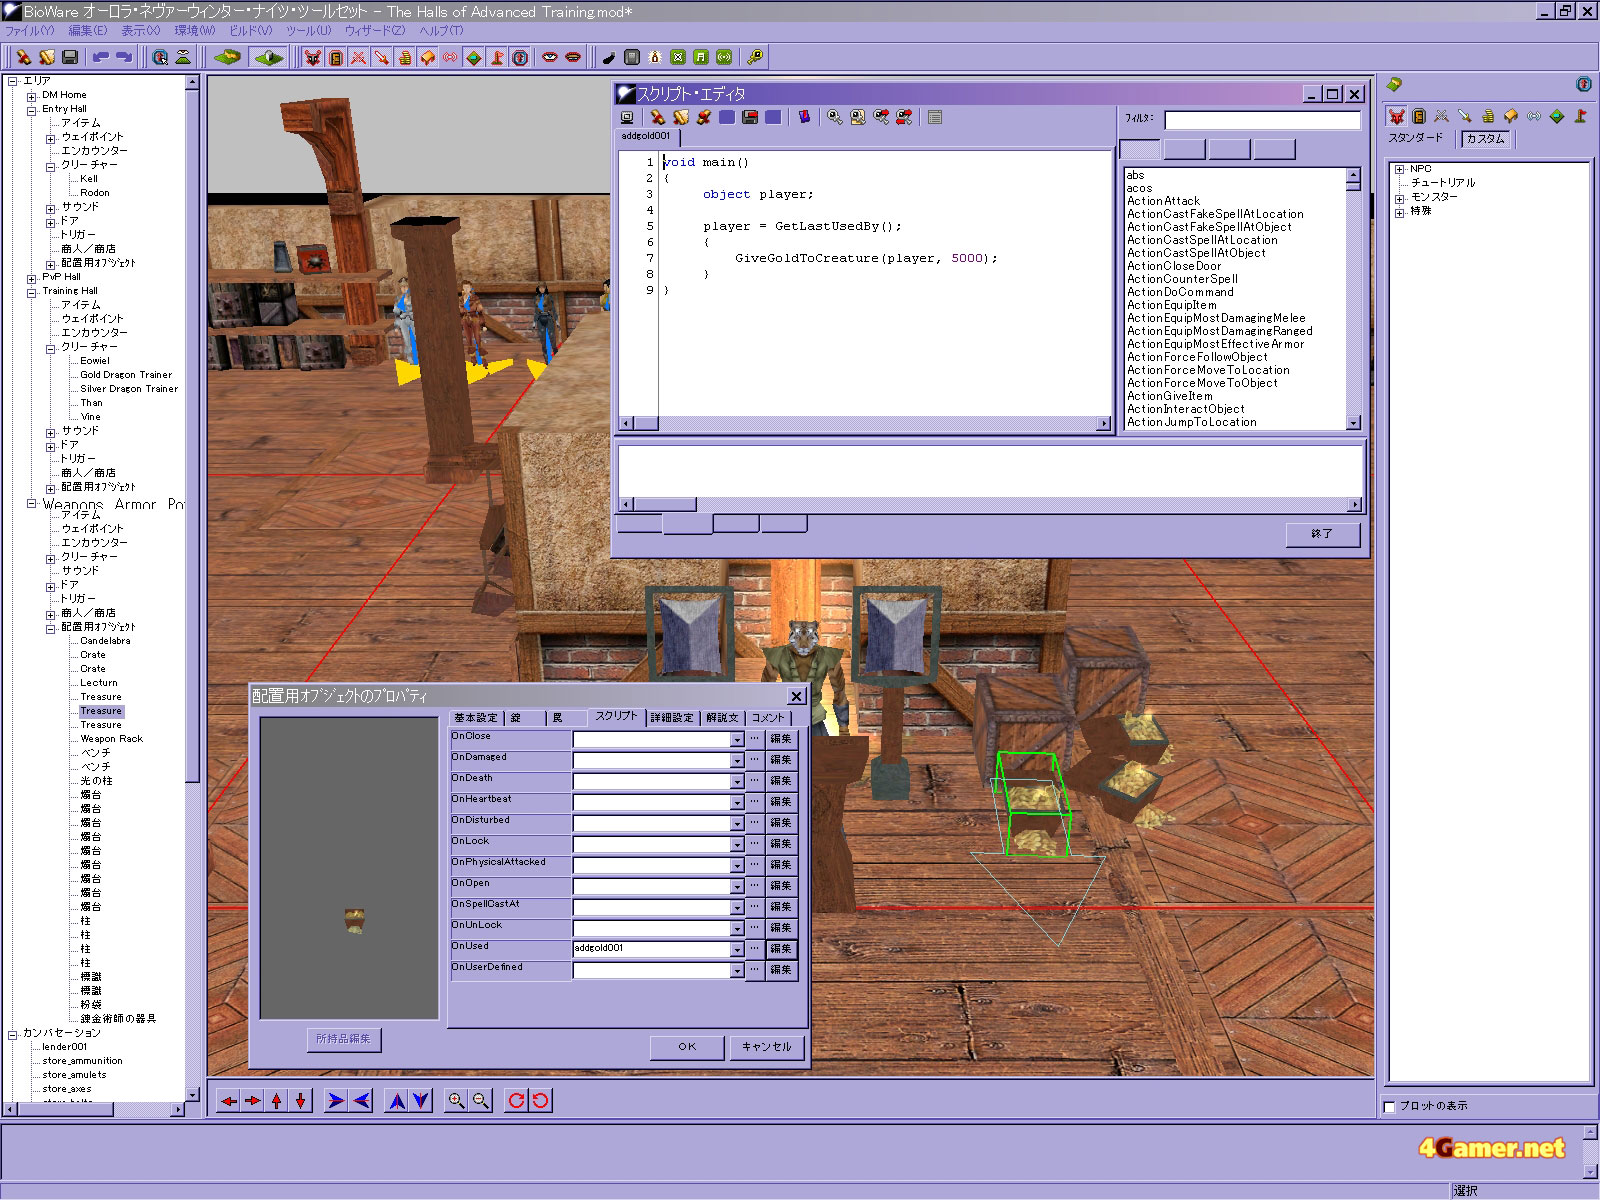Image resolution: width=1600 pixels, height=1200 pixels.
Task: Click the first magnifier find icon in Script Editor
Action: pos(835,118)
